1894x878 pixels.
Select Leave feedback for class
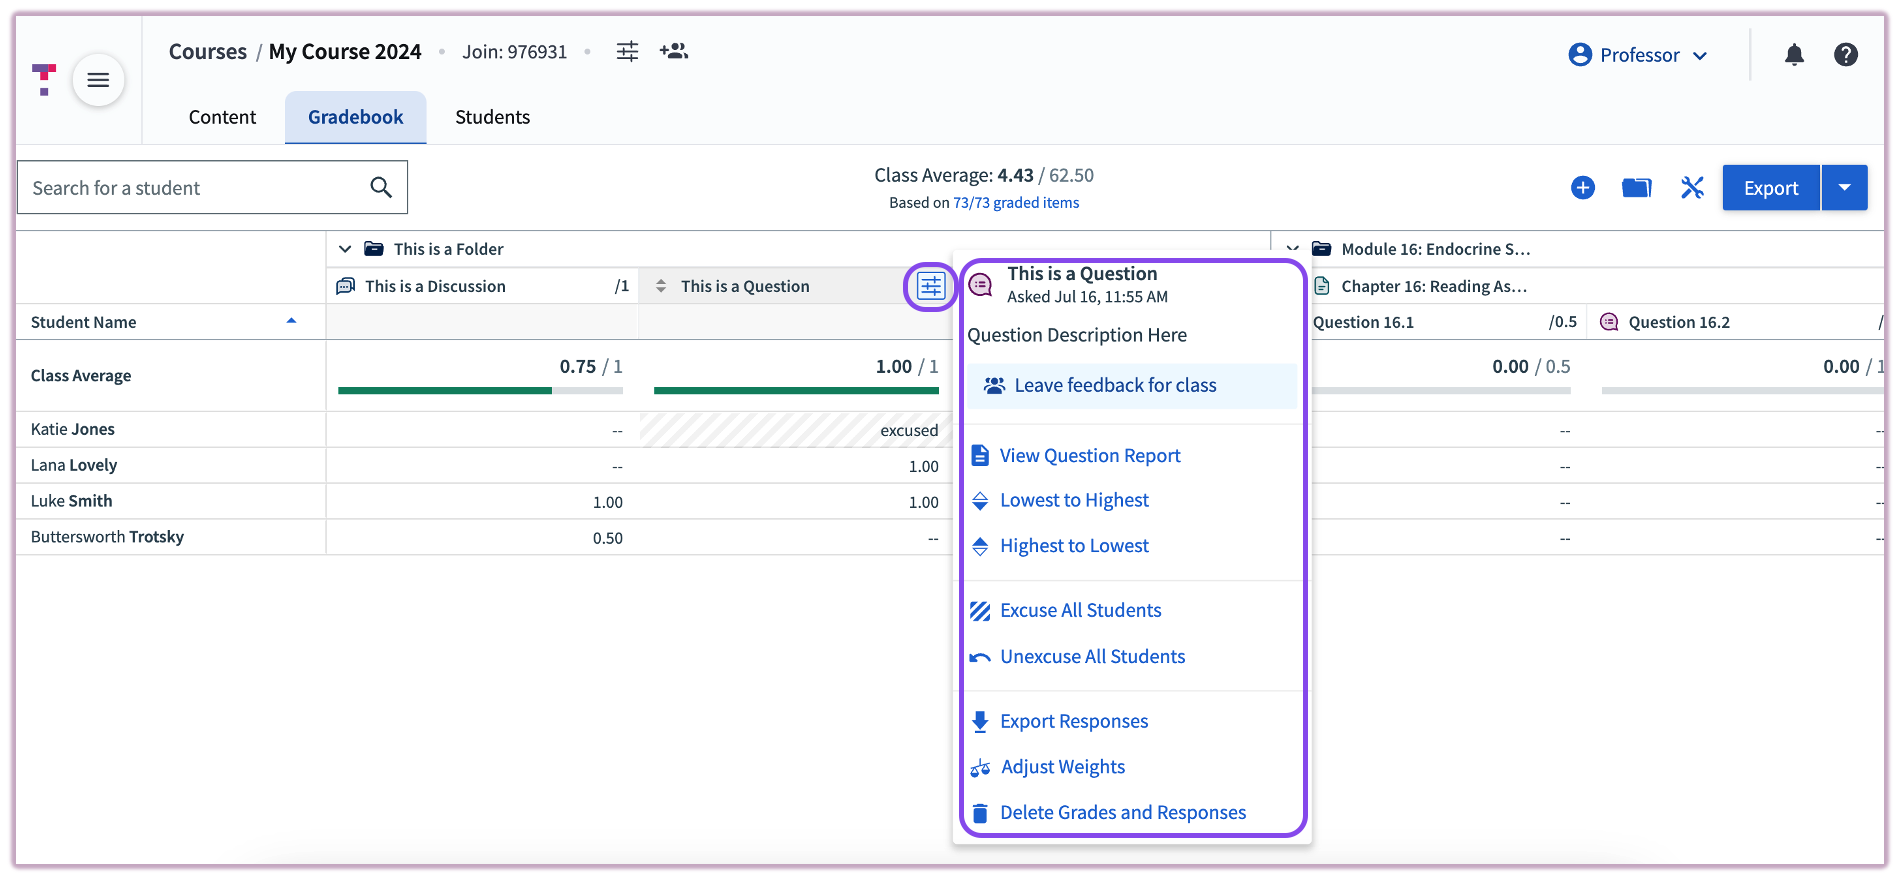point(1132,386)
